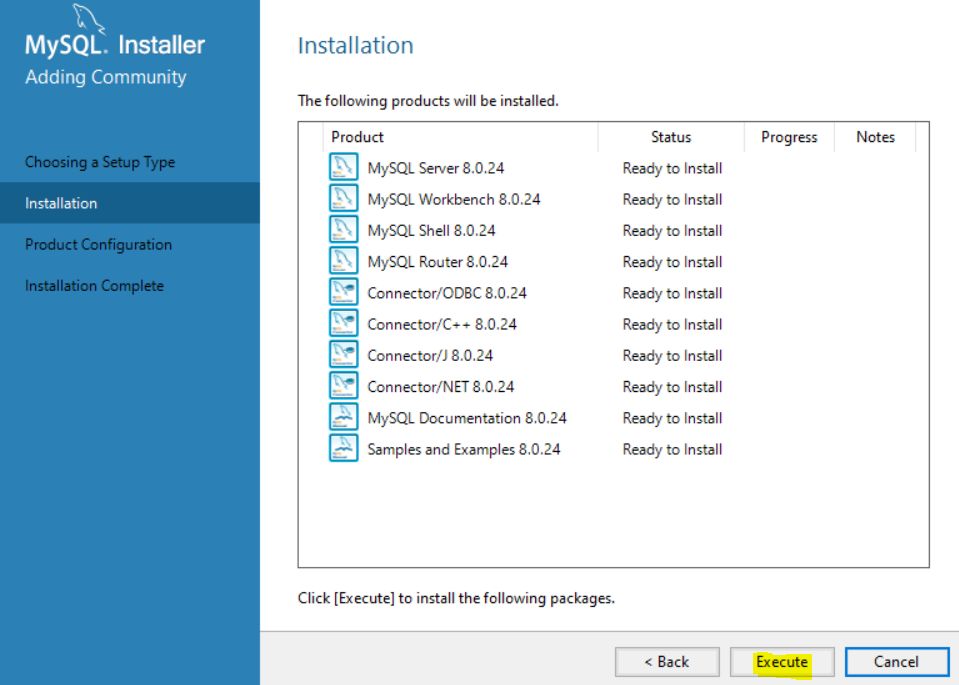Select the MySQL Documentation 8.0.24 row text

click(467, 418)
